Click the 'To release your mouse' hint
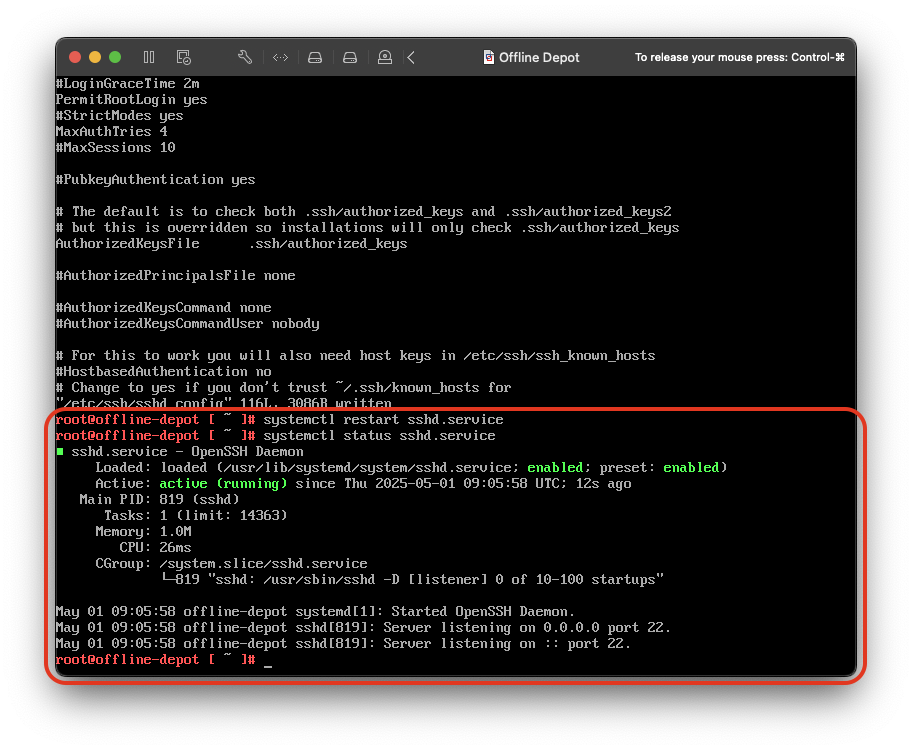Image resolution: width=912 pixels, height=750 pixels. click(739, 57)
